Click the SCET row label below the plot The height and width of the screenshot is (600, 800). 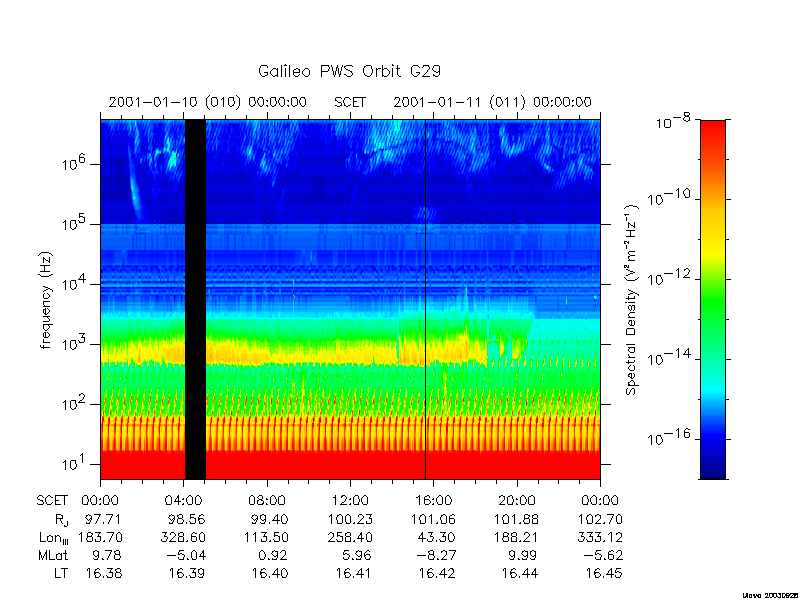pyautogui.click(x=52, y=501)
